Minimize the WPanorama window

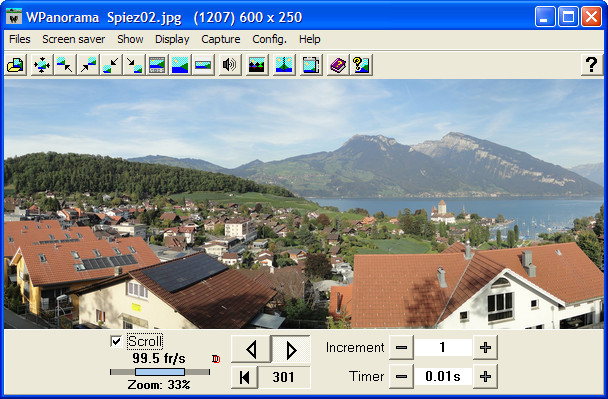(x=545, y=17)
